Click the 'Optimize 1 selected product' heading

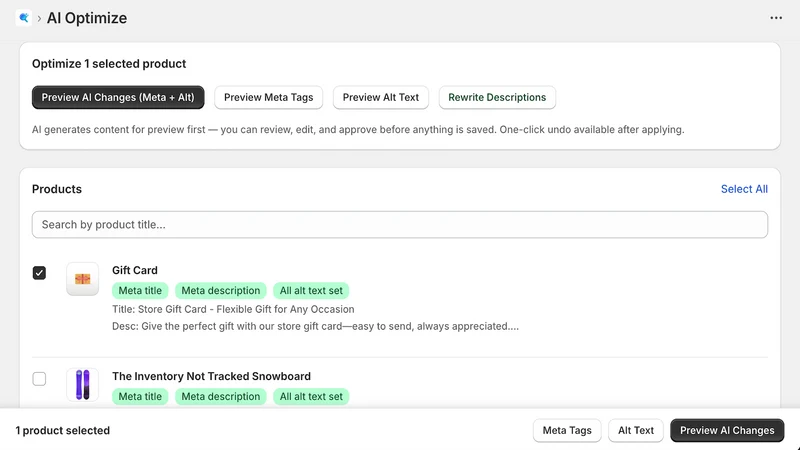(109, 64)
